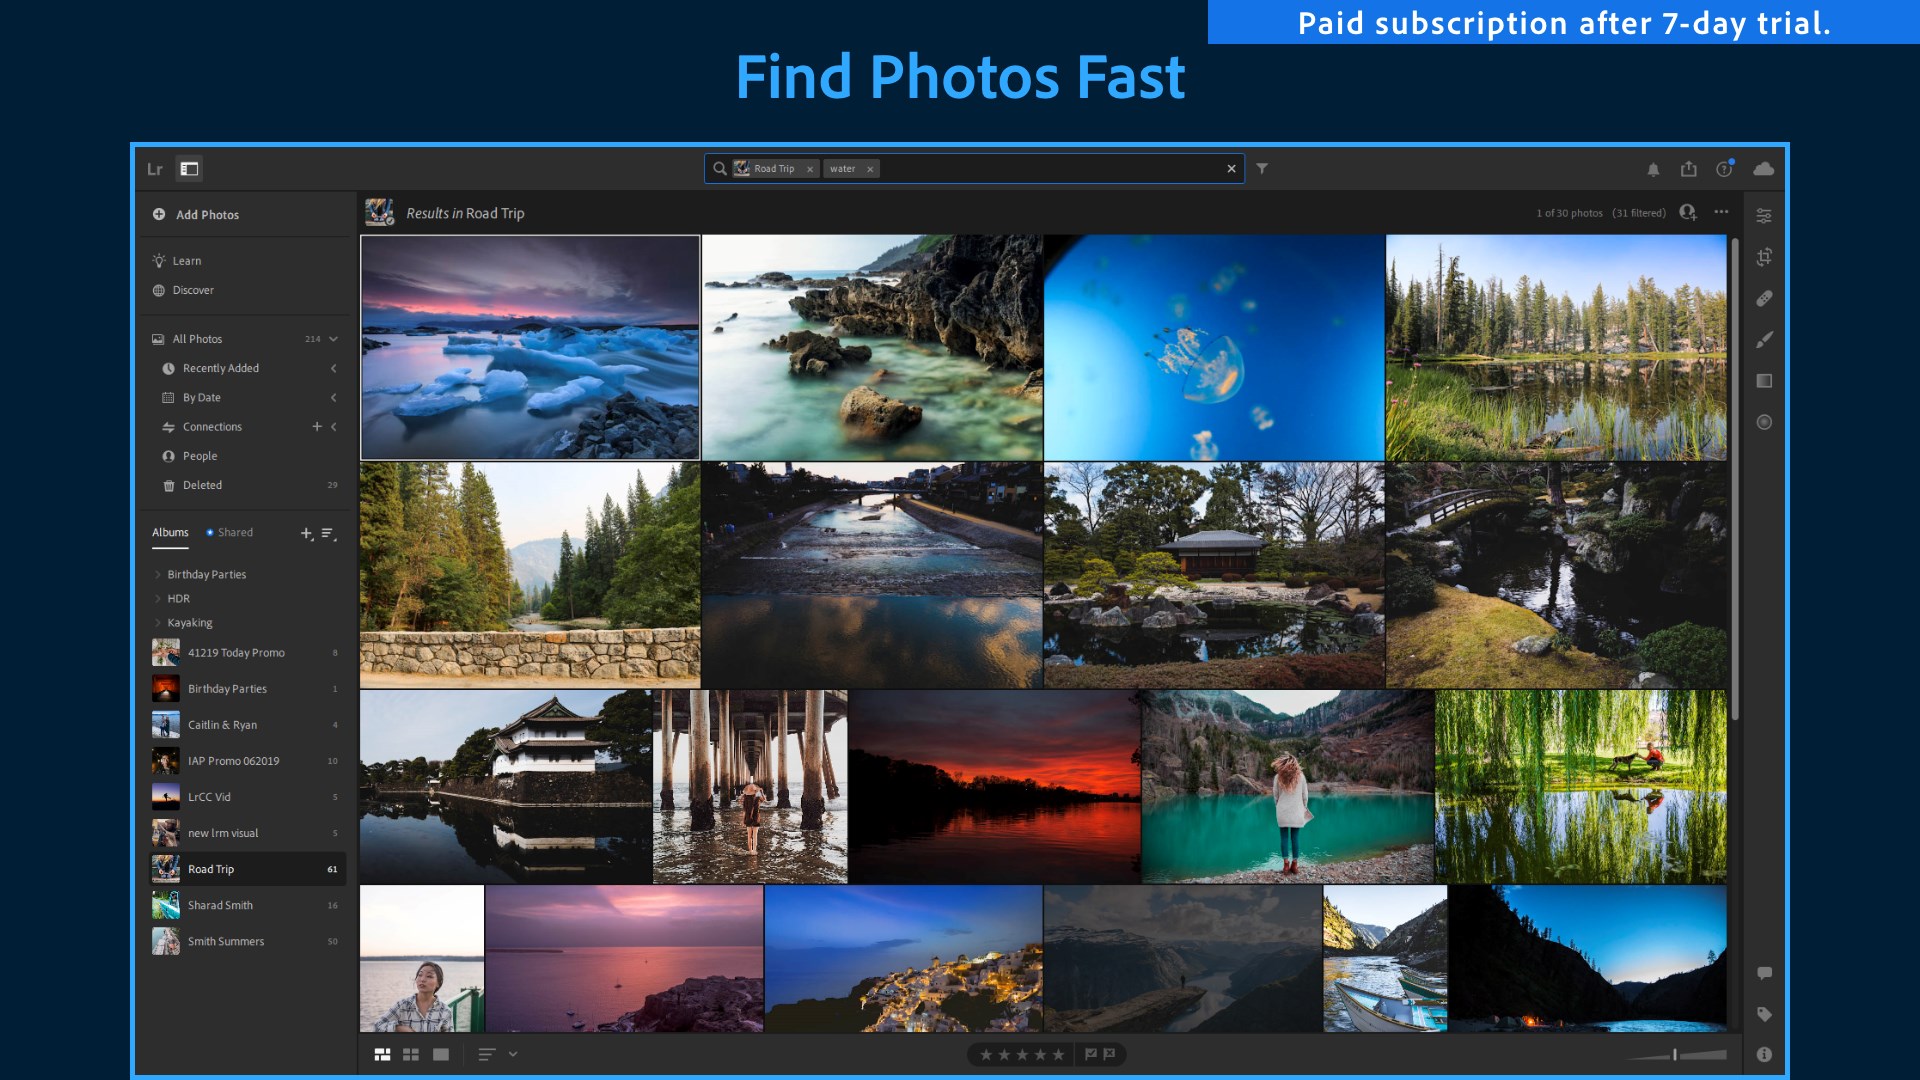Switch to photo grid view

[382, 1054]
